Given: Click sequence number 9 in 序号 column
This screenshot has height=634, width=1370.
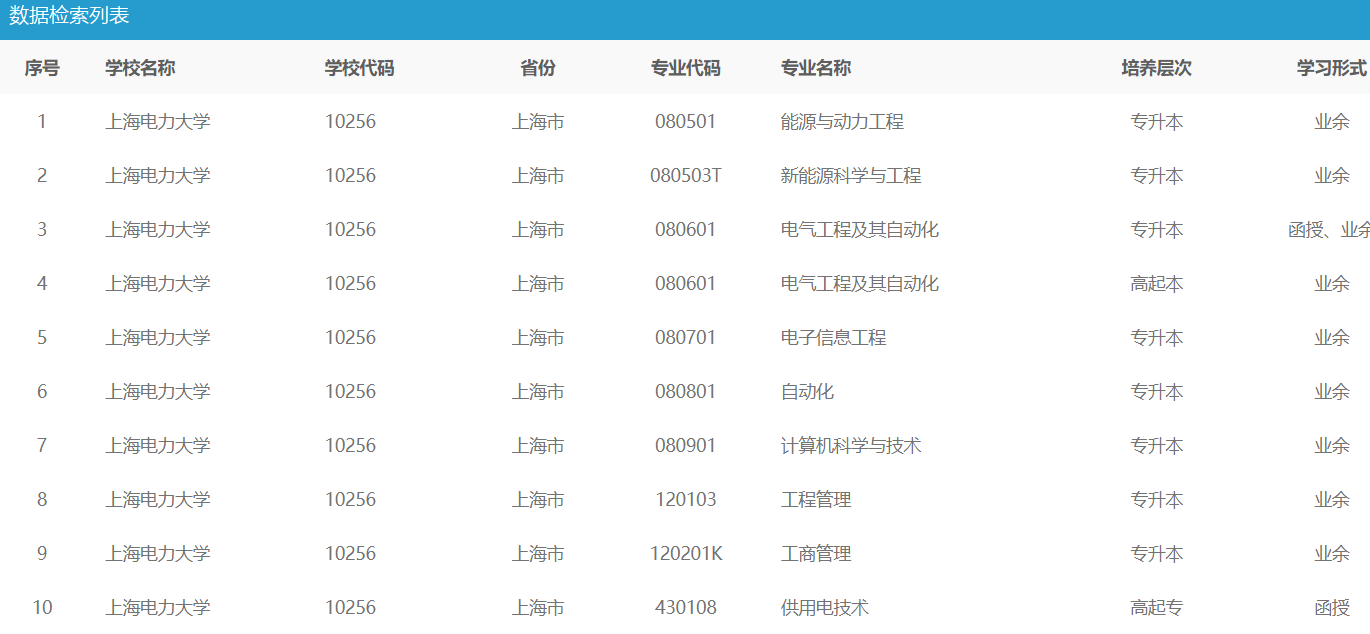Looking at the screenshot, I should click(42, 554).
